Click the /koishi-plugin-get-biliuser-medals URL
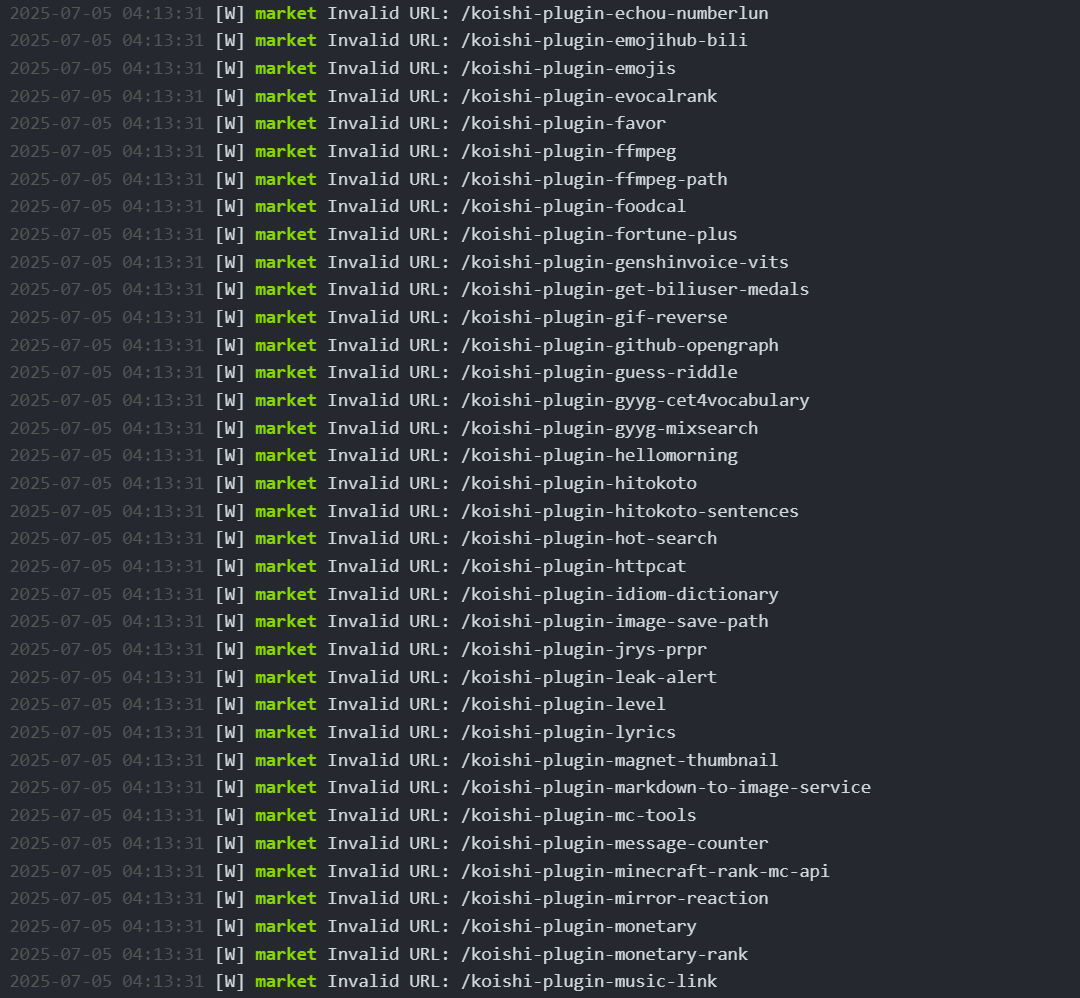1080x998 pixels. tap(635, 289)
